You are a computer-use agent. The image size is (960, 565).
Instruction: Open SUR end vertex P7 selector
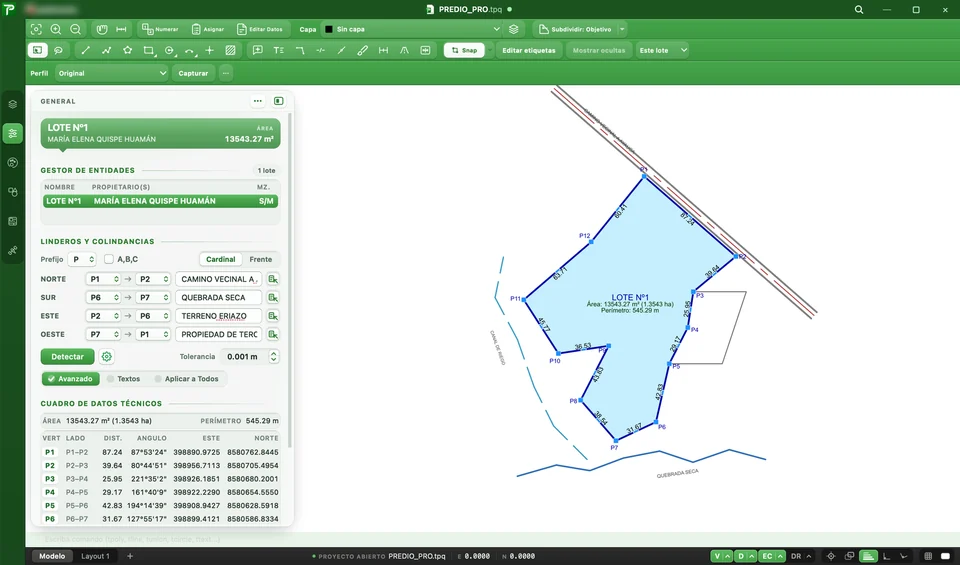coord(153,297)
